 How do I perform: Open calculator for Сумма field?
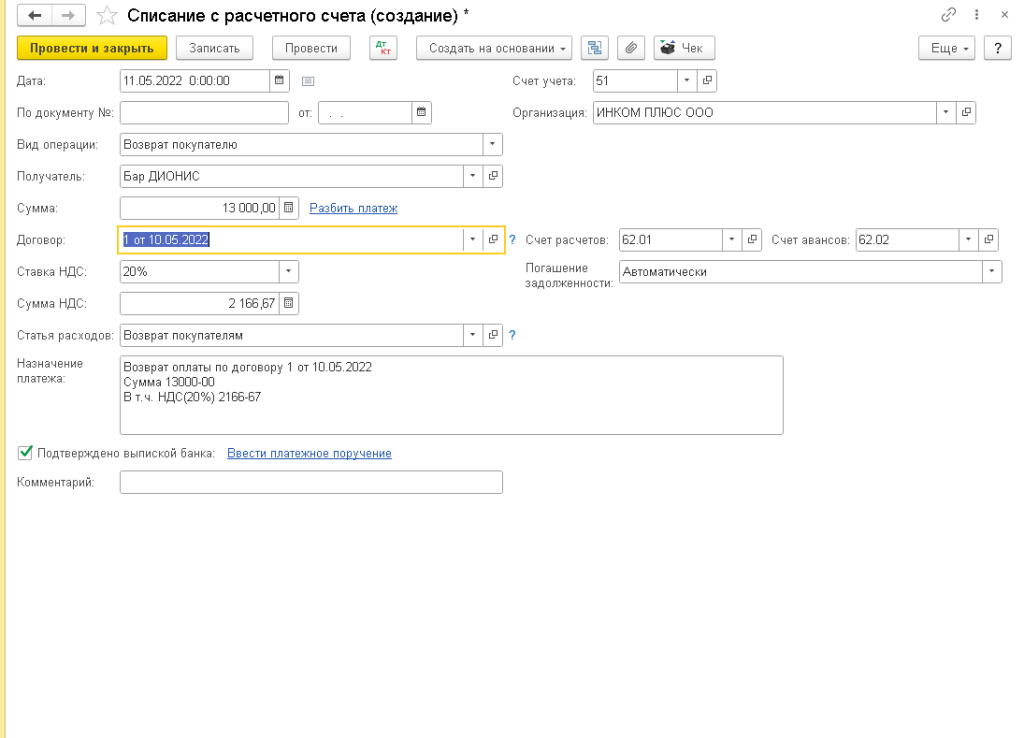289,208
